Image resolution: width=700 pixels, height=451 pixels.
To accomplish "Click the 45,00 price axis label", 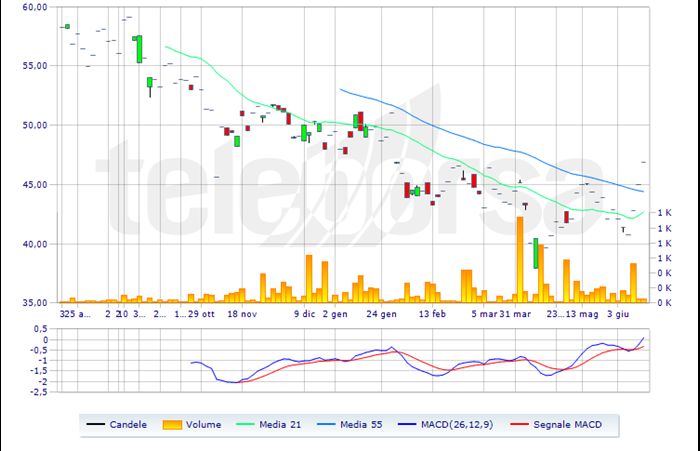I will coord(35,184).
